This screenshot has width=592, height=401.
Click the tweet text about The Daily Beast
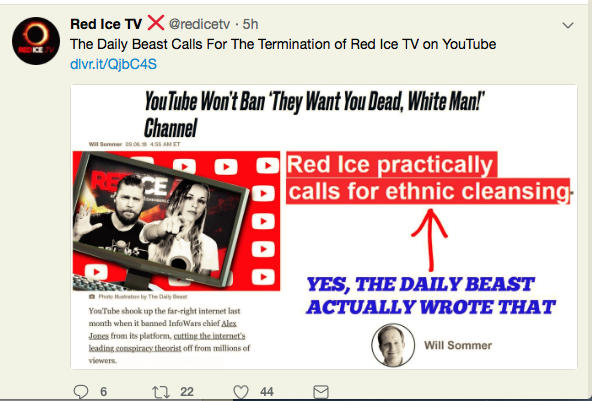click(283, 44)
